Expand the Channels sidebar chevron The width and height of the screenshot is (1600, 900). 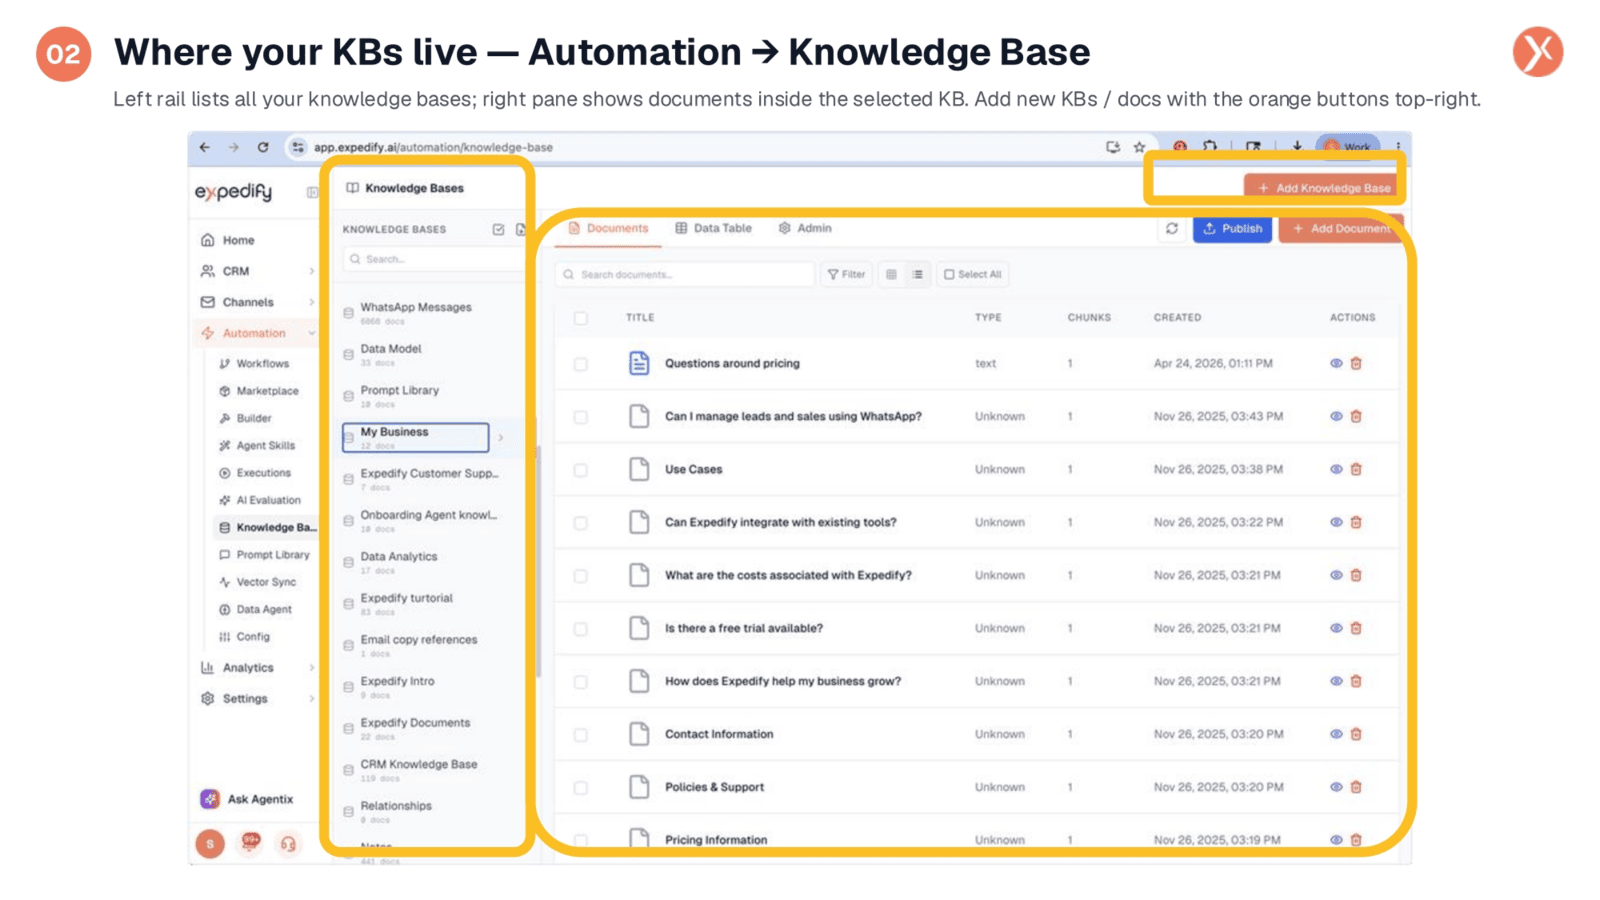tap(311, 302)
